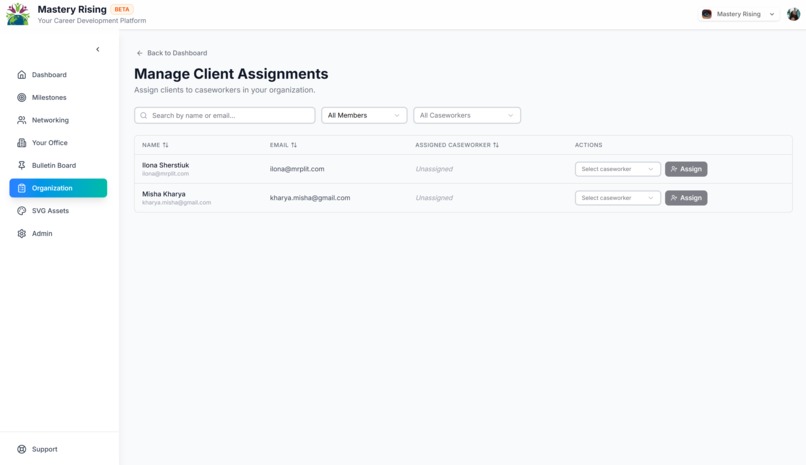Open the All Caseworkers filter dropdown
806x465 pixels.
tap(467, 115)
